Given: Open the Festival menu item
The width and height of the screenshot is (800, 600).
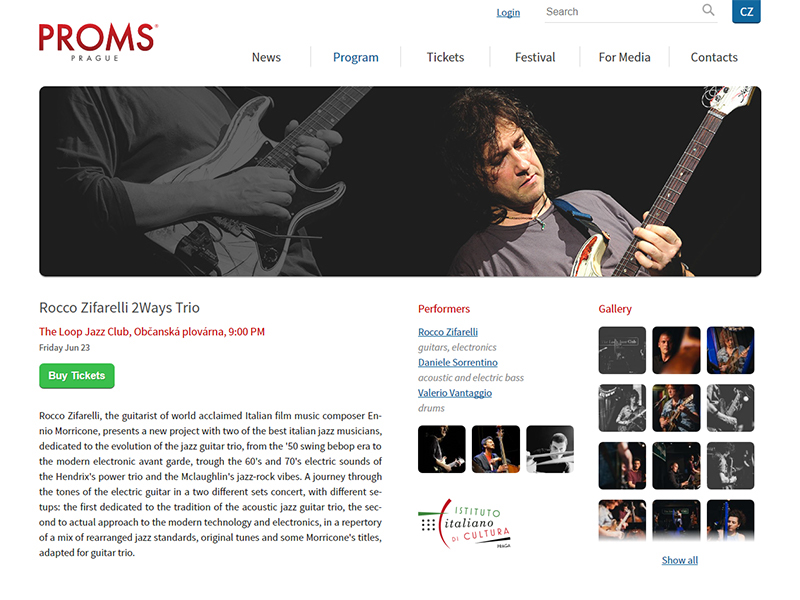Looking at the screenshot, I should pos(535,57).
